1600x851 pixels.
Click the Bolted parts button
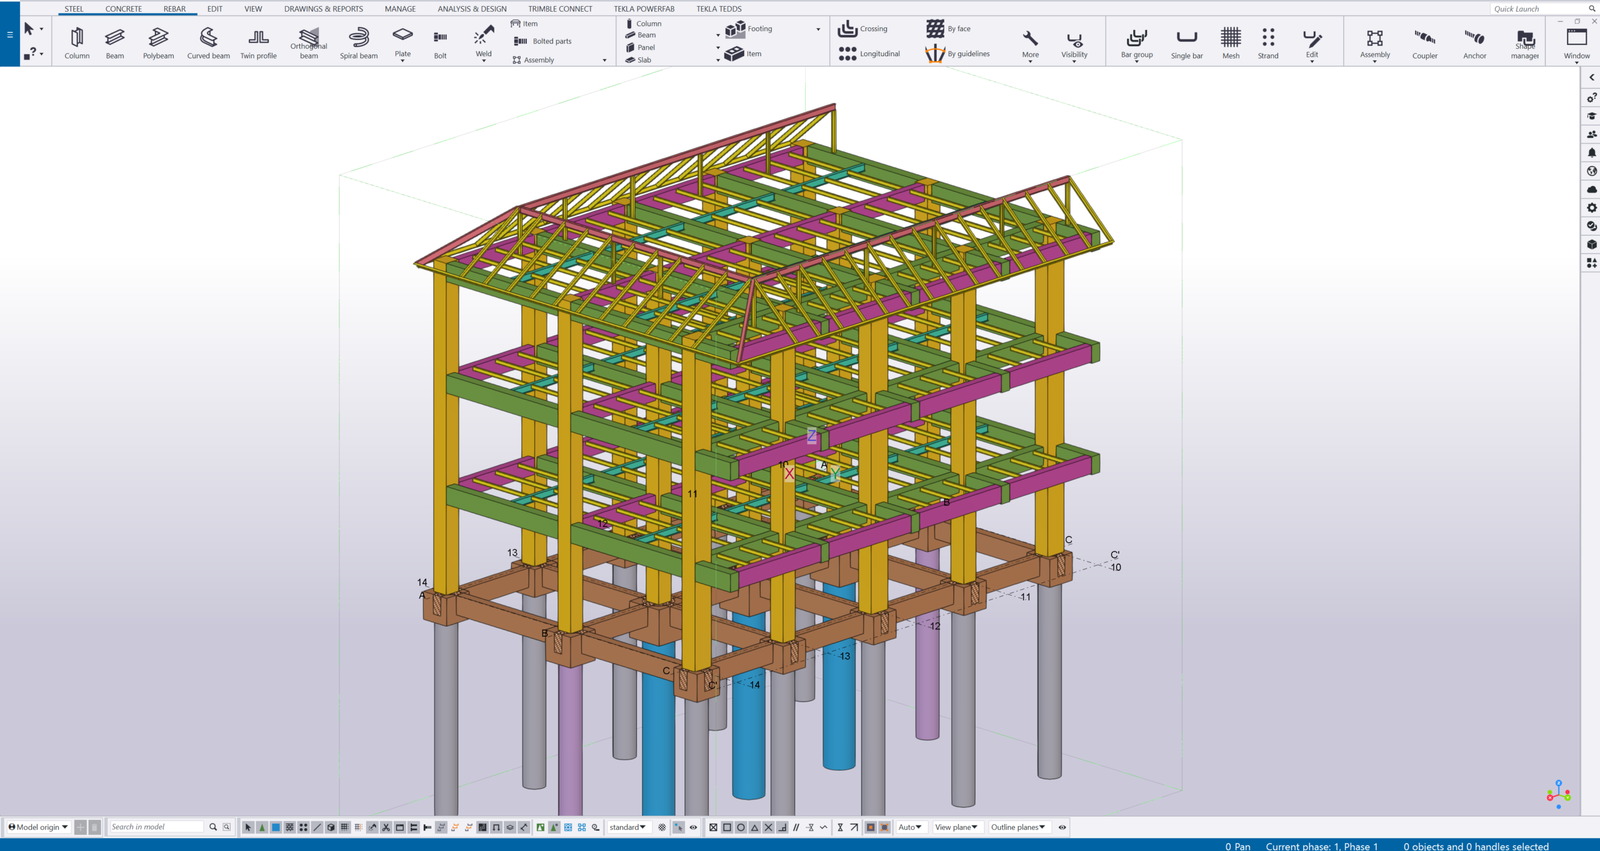(543, 41)
